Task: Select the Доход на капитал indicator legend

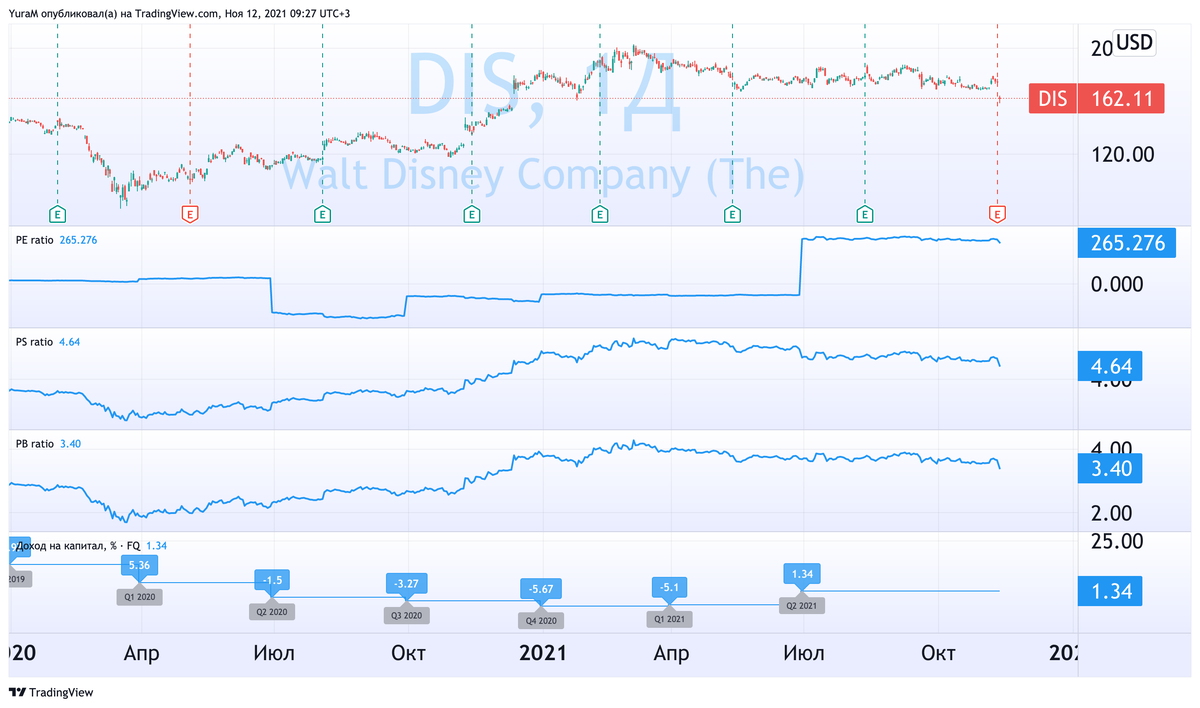Action: click(x=90, y=545)
